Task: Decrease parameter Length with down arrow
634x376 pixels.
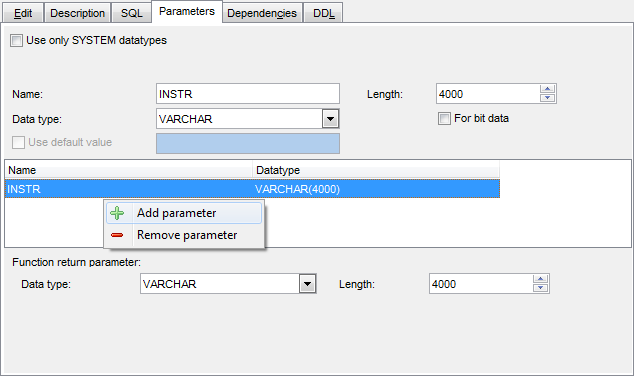Action: [547, 98]
